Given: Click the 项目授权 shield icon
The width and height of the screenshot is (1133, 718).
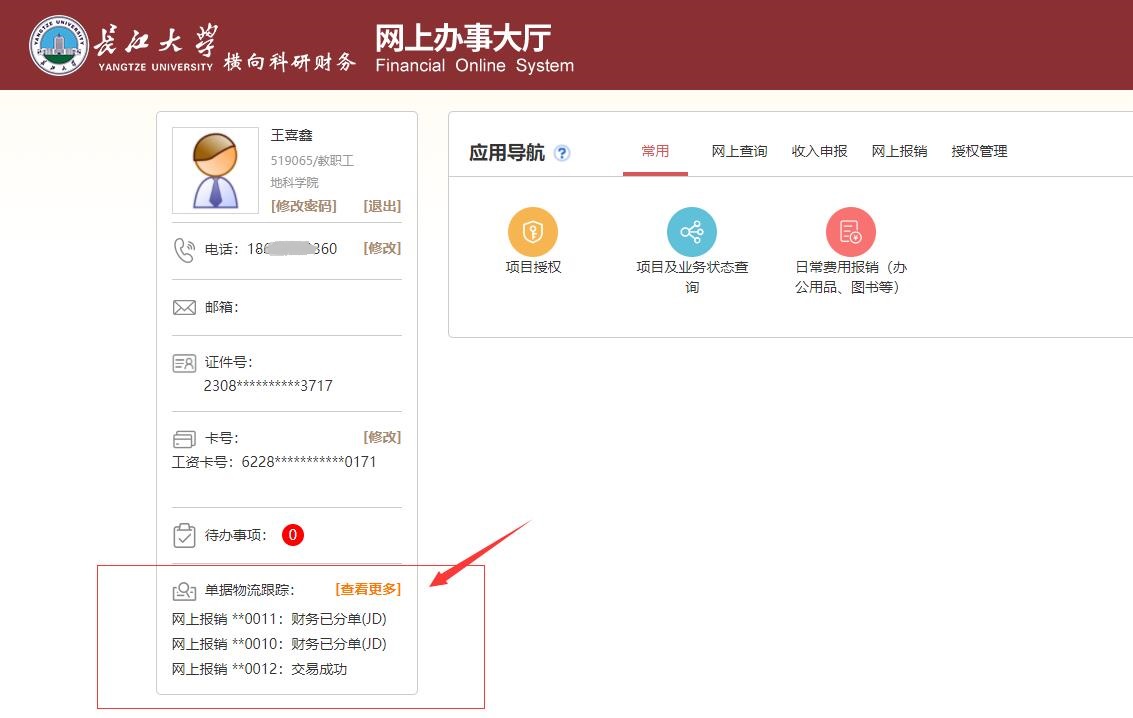Looking at the screenshot, I should [x=533, y=232].
